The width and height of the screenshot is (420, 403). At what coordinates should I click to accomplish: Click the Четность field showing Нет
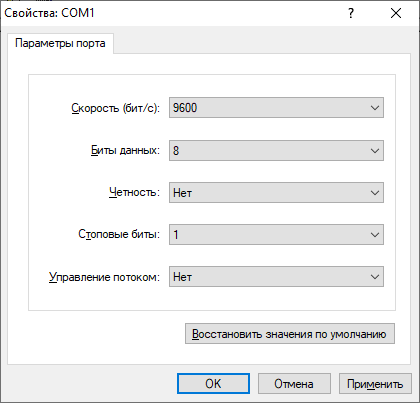pos(276,193)
